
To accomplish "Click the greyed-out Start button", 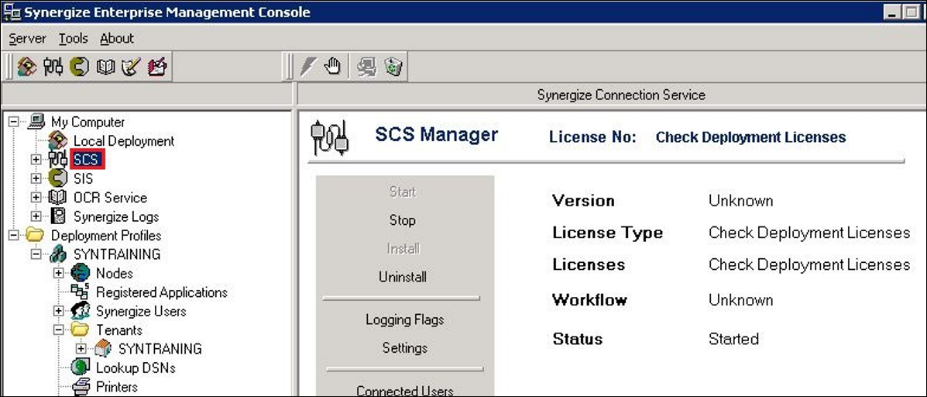I will click(403, 192).
